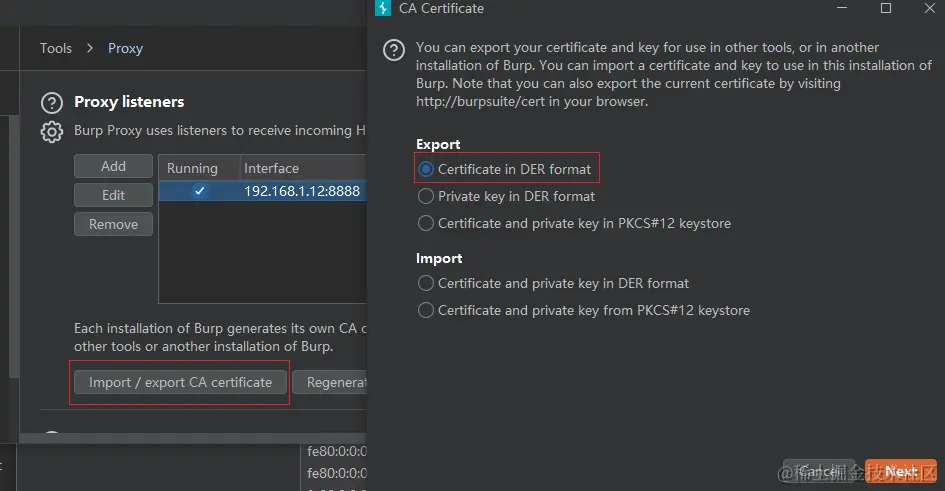Open help icon for Proxy listeners
Viewport: 945px width, 491px height.
[x=52, y=103]
